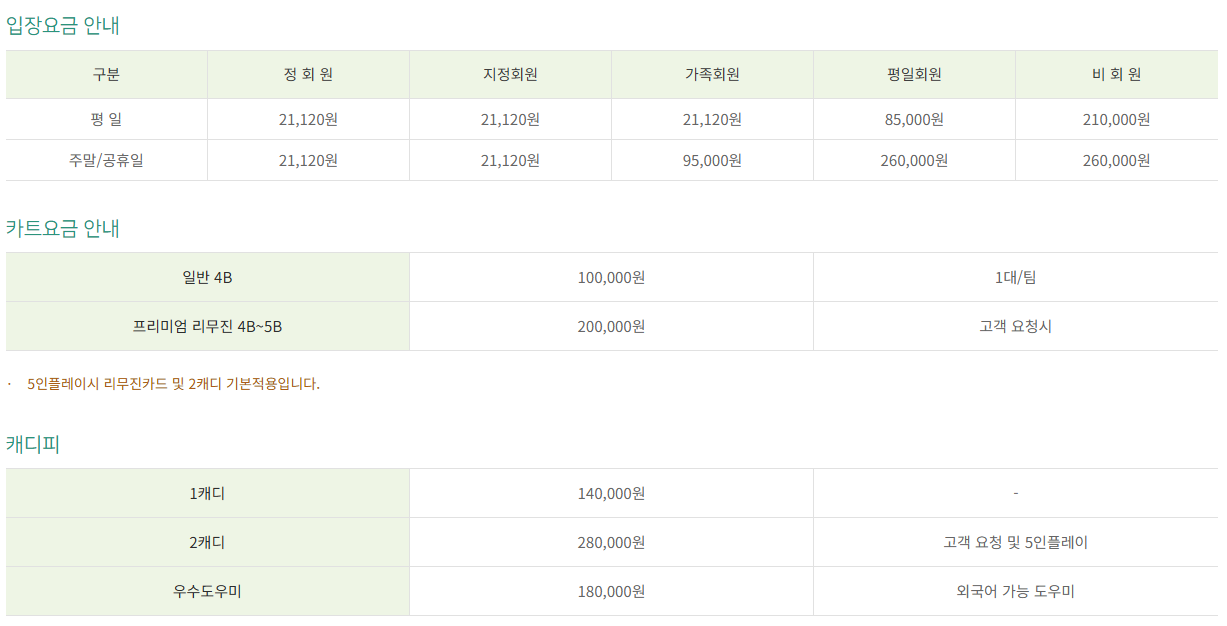The height and width of the screenshot is (626, 1227).
Task: Select the 일반 4B cart row label
Action: click(x=207, y=277)
